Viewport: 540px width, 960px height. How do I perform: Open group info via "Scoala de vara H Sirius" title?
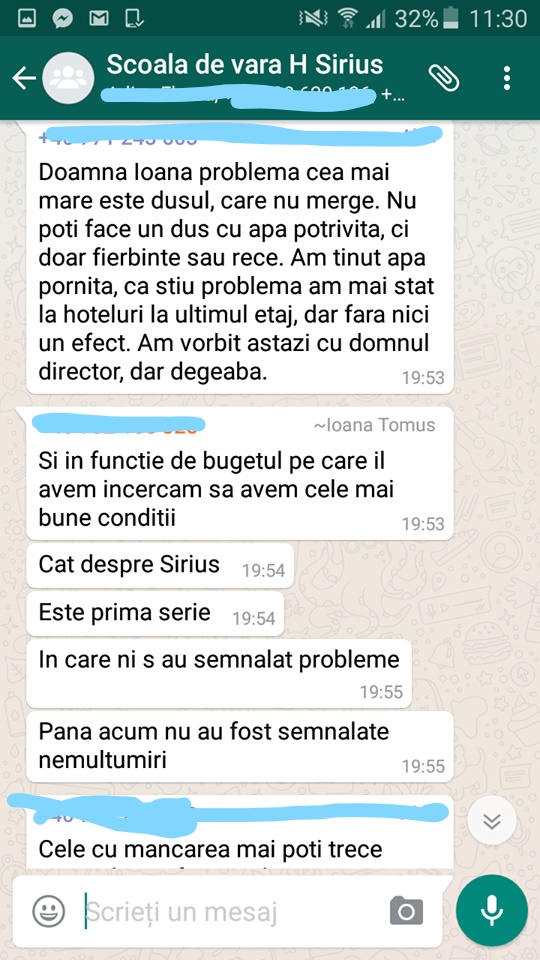(245, 64)
